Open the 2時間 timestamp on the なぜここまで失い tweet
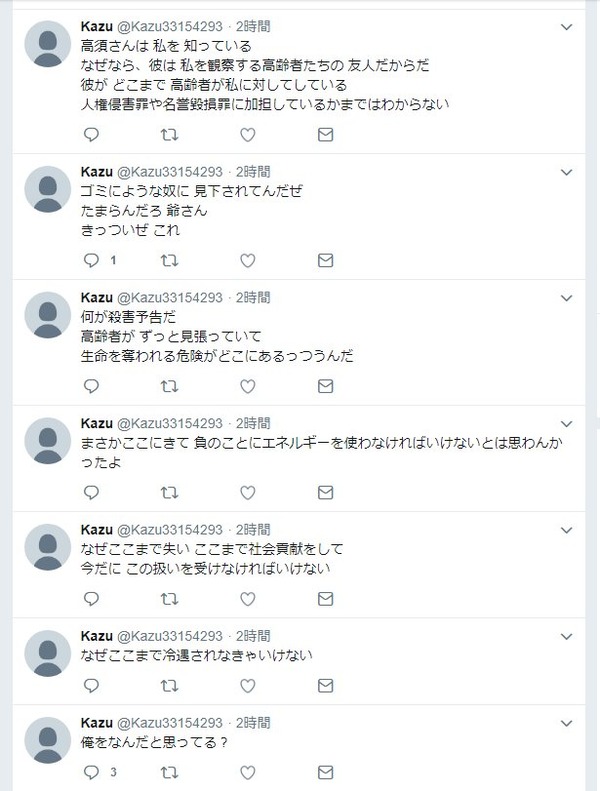The height and width of the screenshot is (791, 600). pyautogui.click(x=253, y=530)
